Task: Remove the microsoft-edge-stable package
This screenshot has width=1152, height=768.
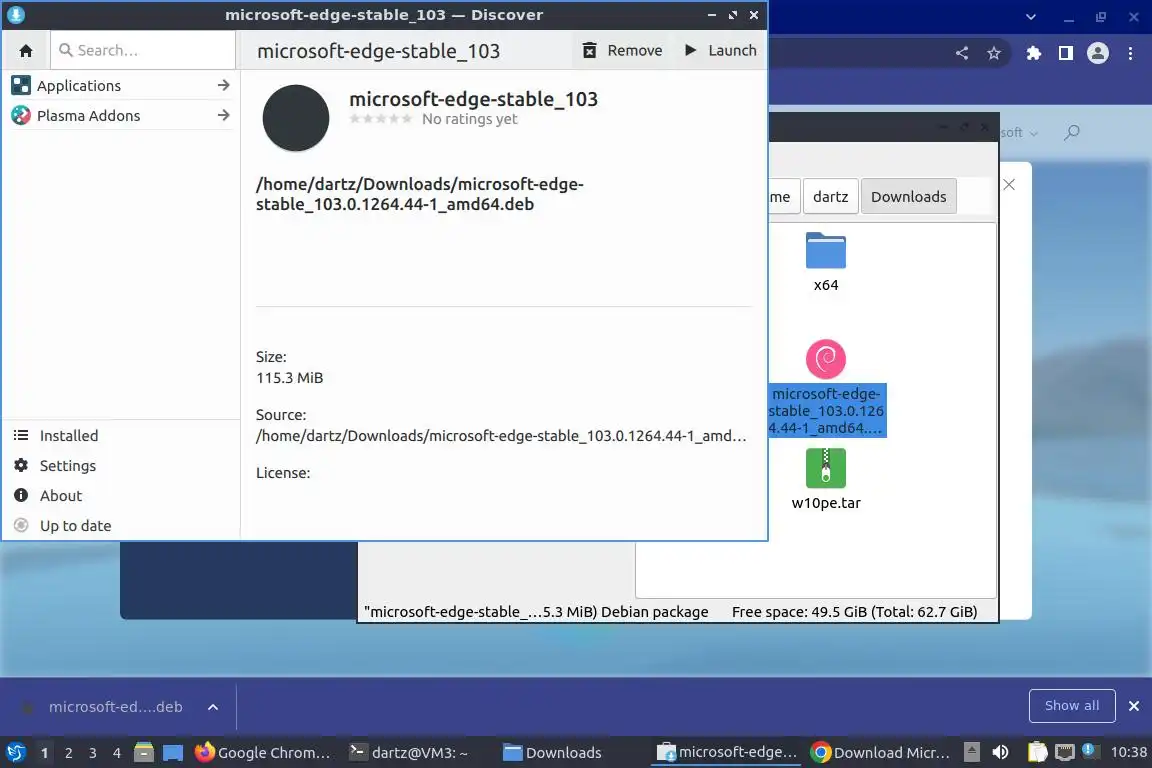Action: (x=622, y=50)
